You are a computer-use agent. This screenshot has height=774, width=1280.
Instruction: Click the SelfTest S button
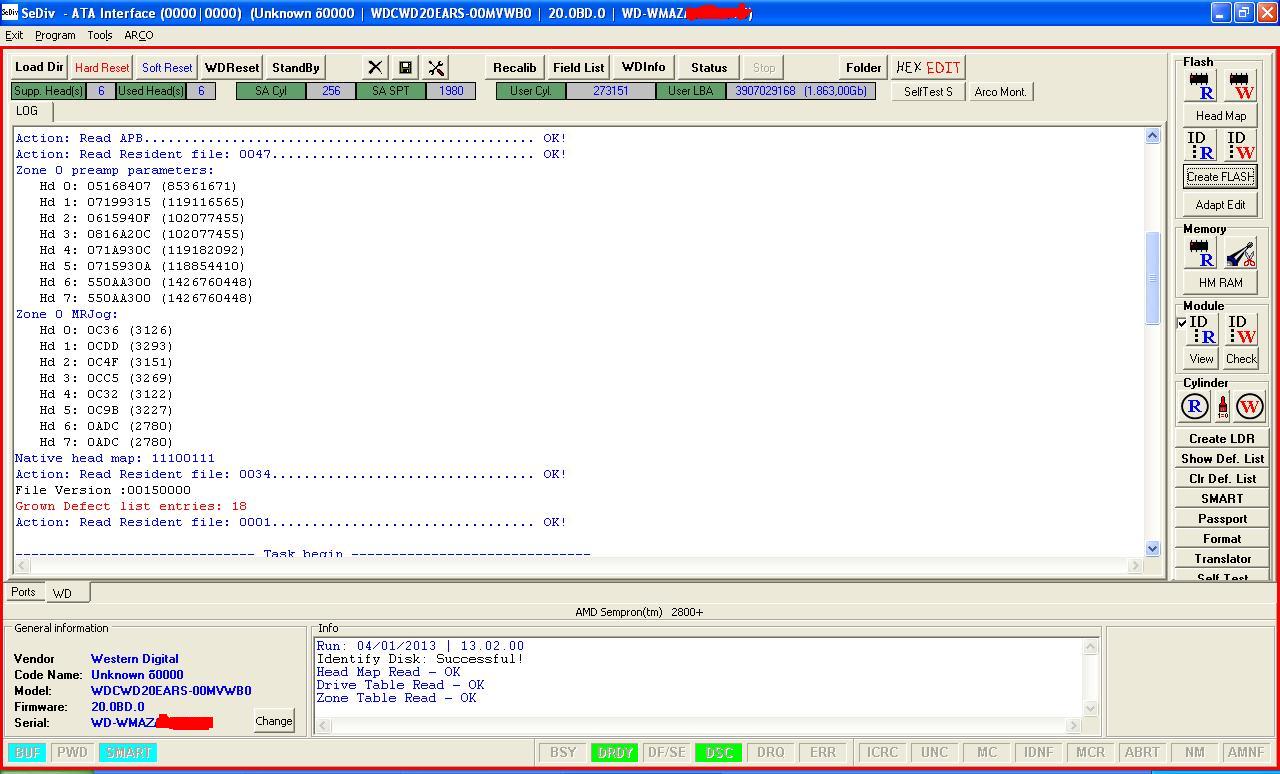tap(928, 91)
